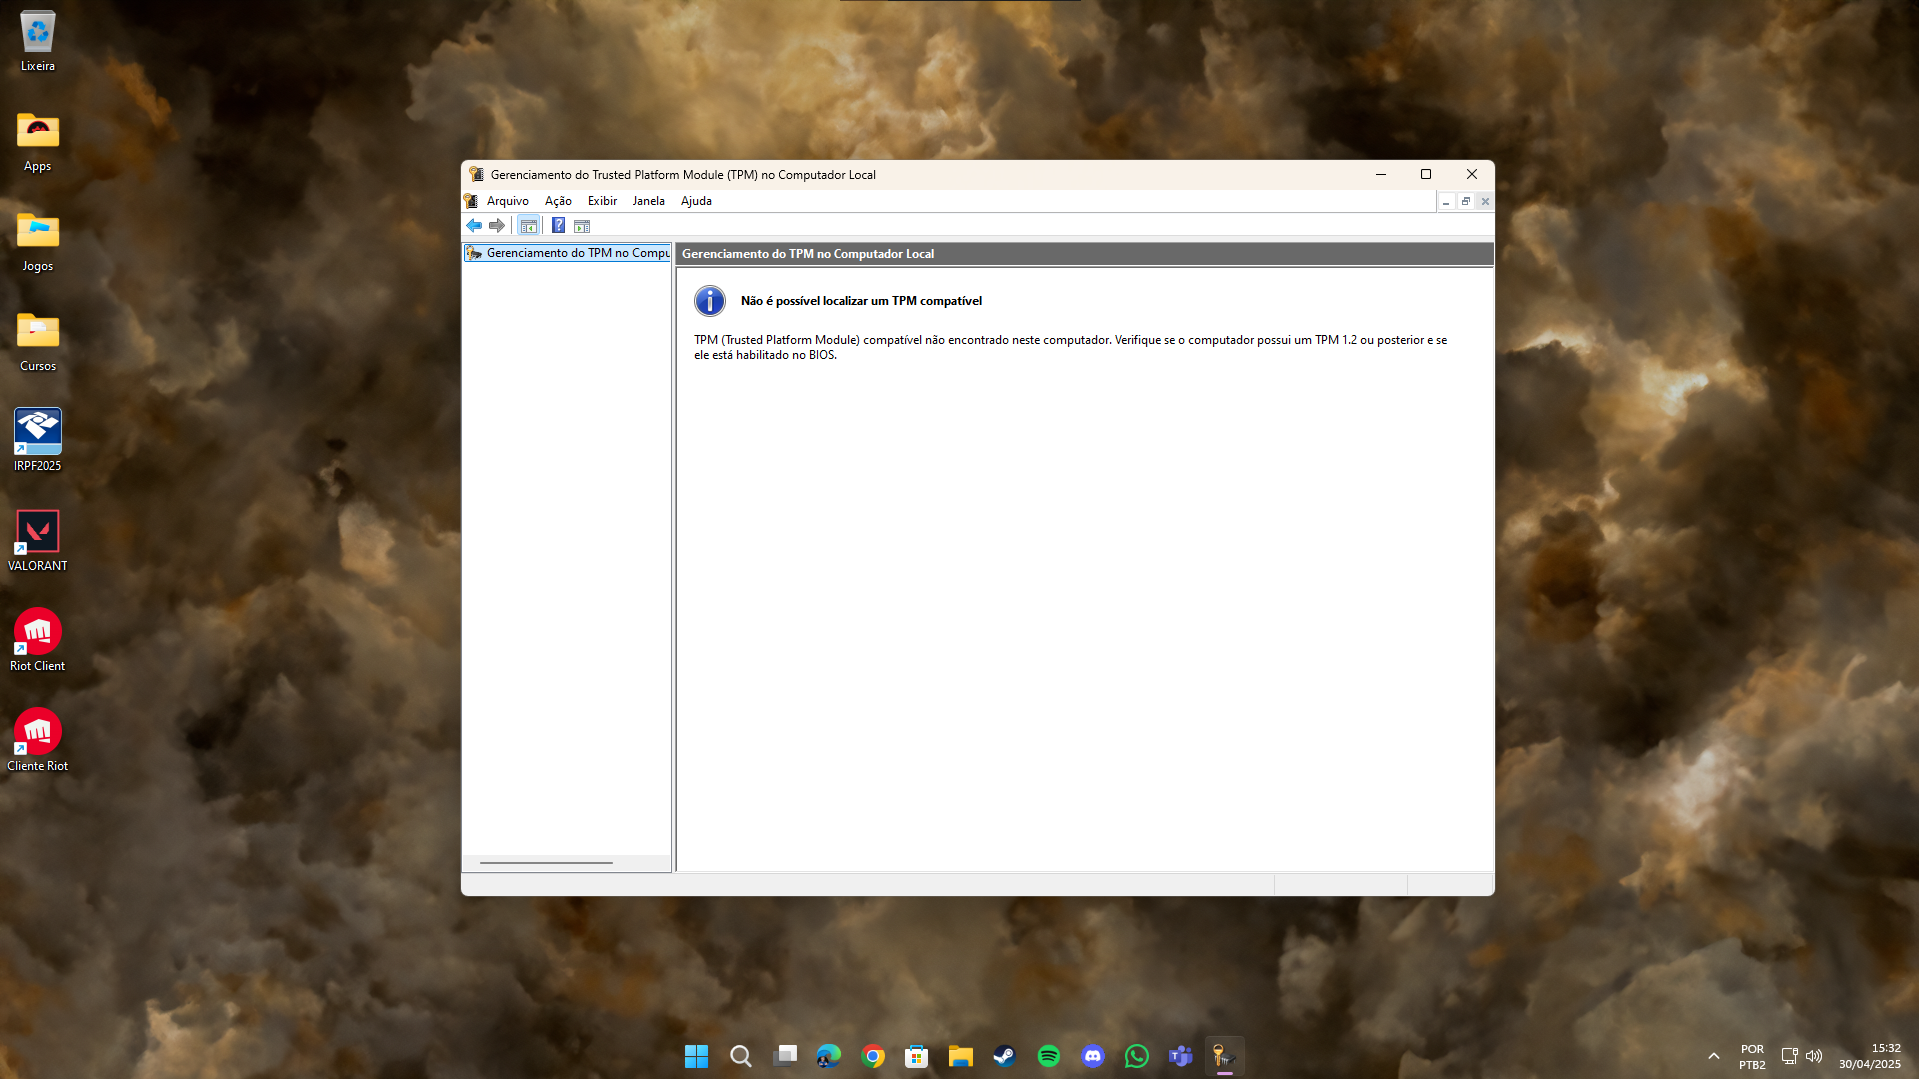The height and width of the screenshot is (1079, 1919).
Task: Open Microsoft Teams from taskbar
Action: pyautogui.click(x=1181, y=1056)
